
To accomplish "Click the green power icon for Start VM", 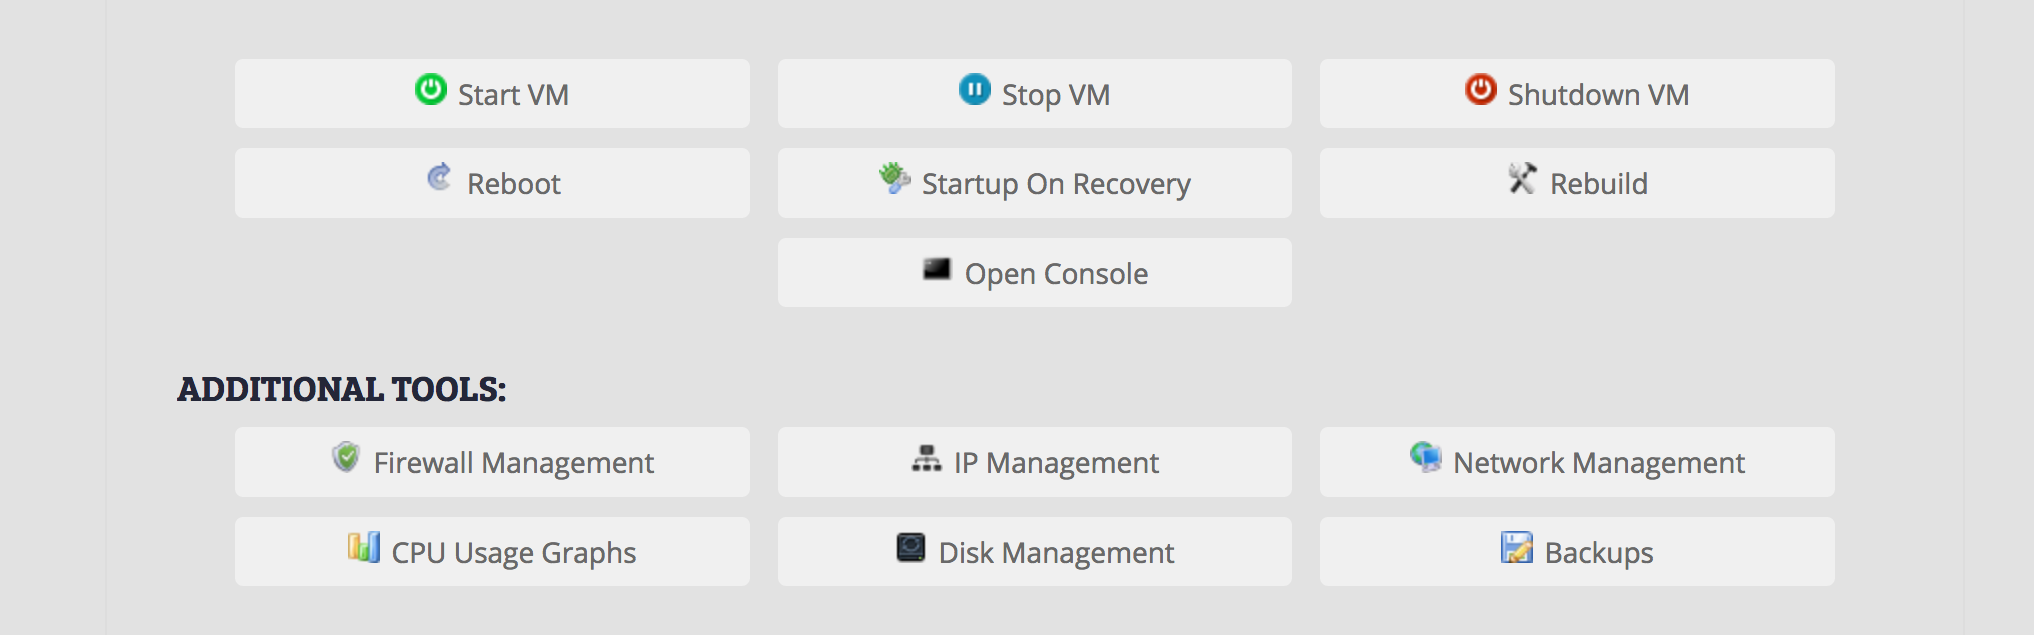I will point(431,90).
